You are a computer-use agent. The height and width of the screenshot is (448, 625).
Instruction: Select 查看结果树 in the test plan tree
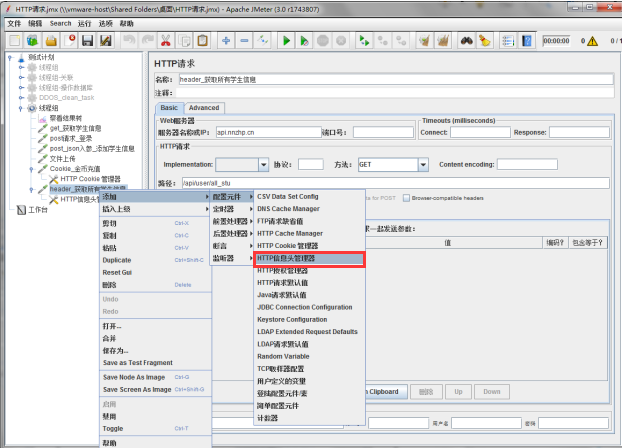[x=66, y=118]
